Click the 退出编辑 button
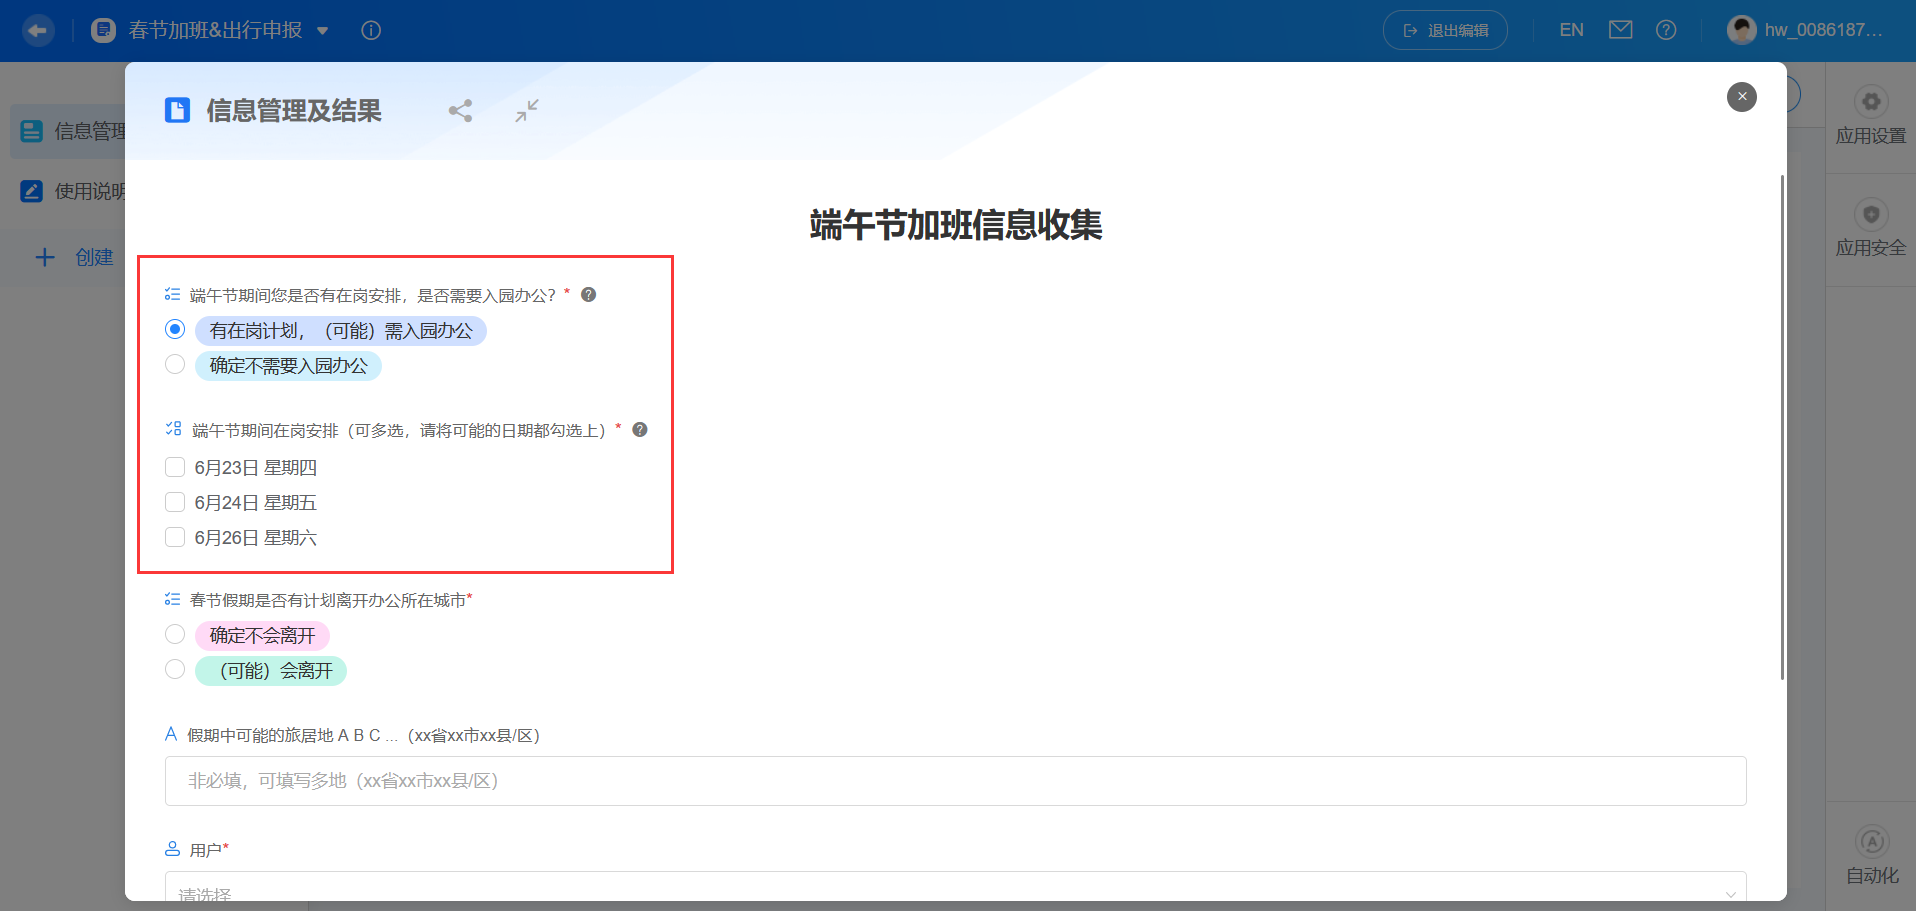 click(x=1444, y=30)
